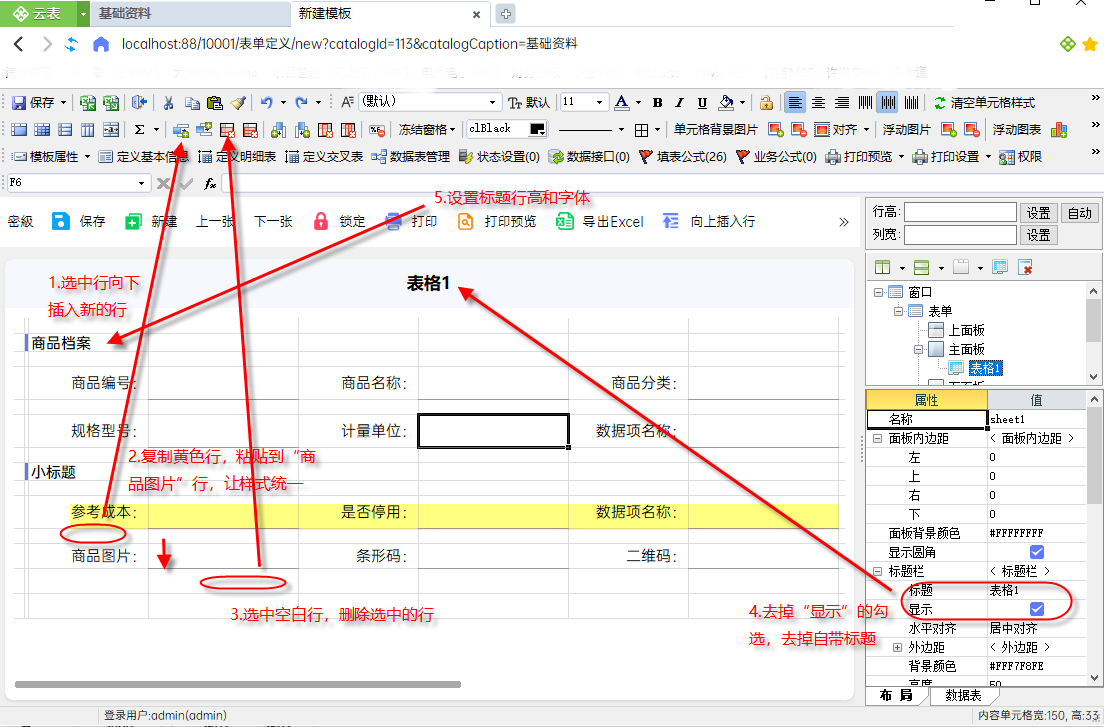Toggle middle vertical alignment button

coord(889,103)
